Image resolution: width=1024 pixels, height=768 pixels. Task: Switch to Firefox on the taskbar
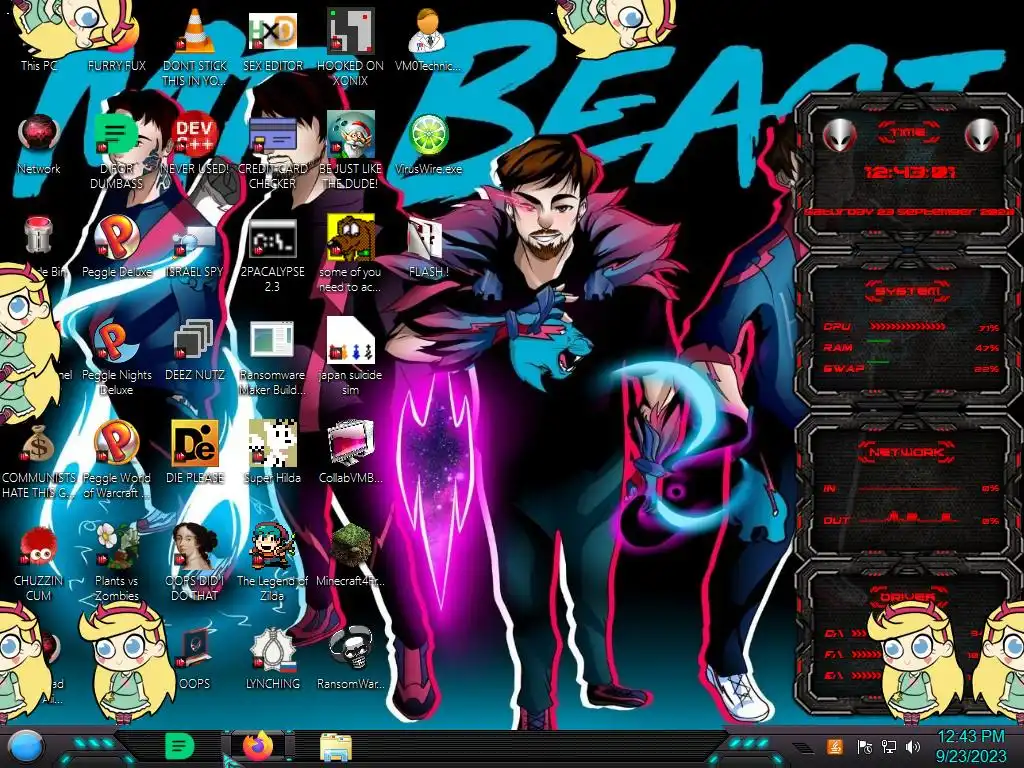coord(257,746)
